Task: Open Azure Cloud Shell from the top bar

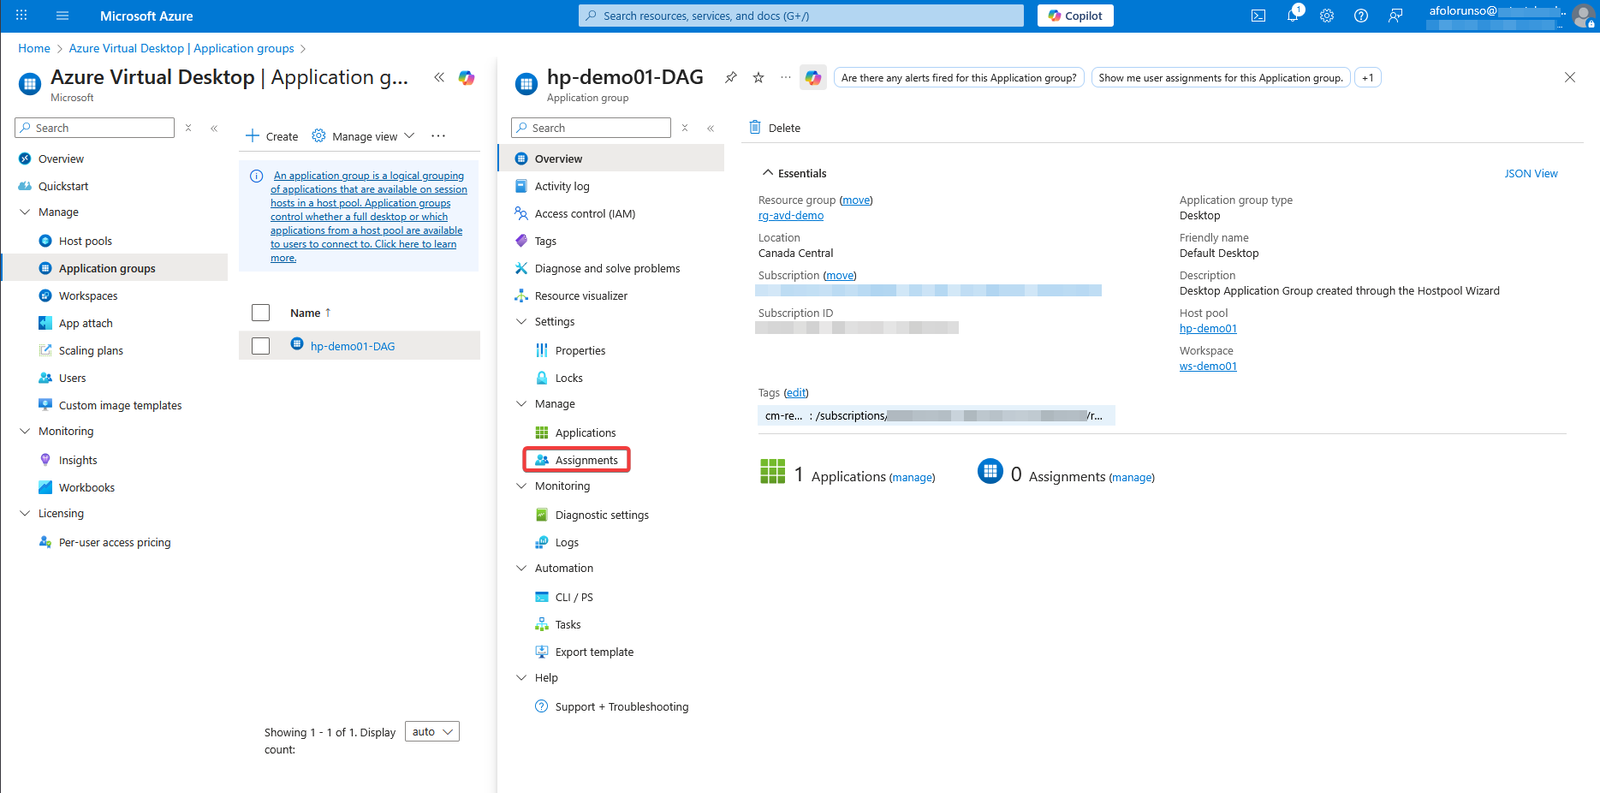Action: pyautogui.click(x=1258, y=16)
